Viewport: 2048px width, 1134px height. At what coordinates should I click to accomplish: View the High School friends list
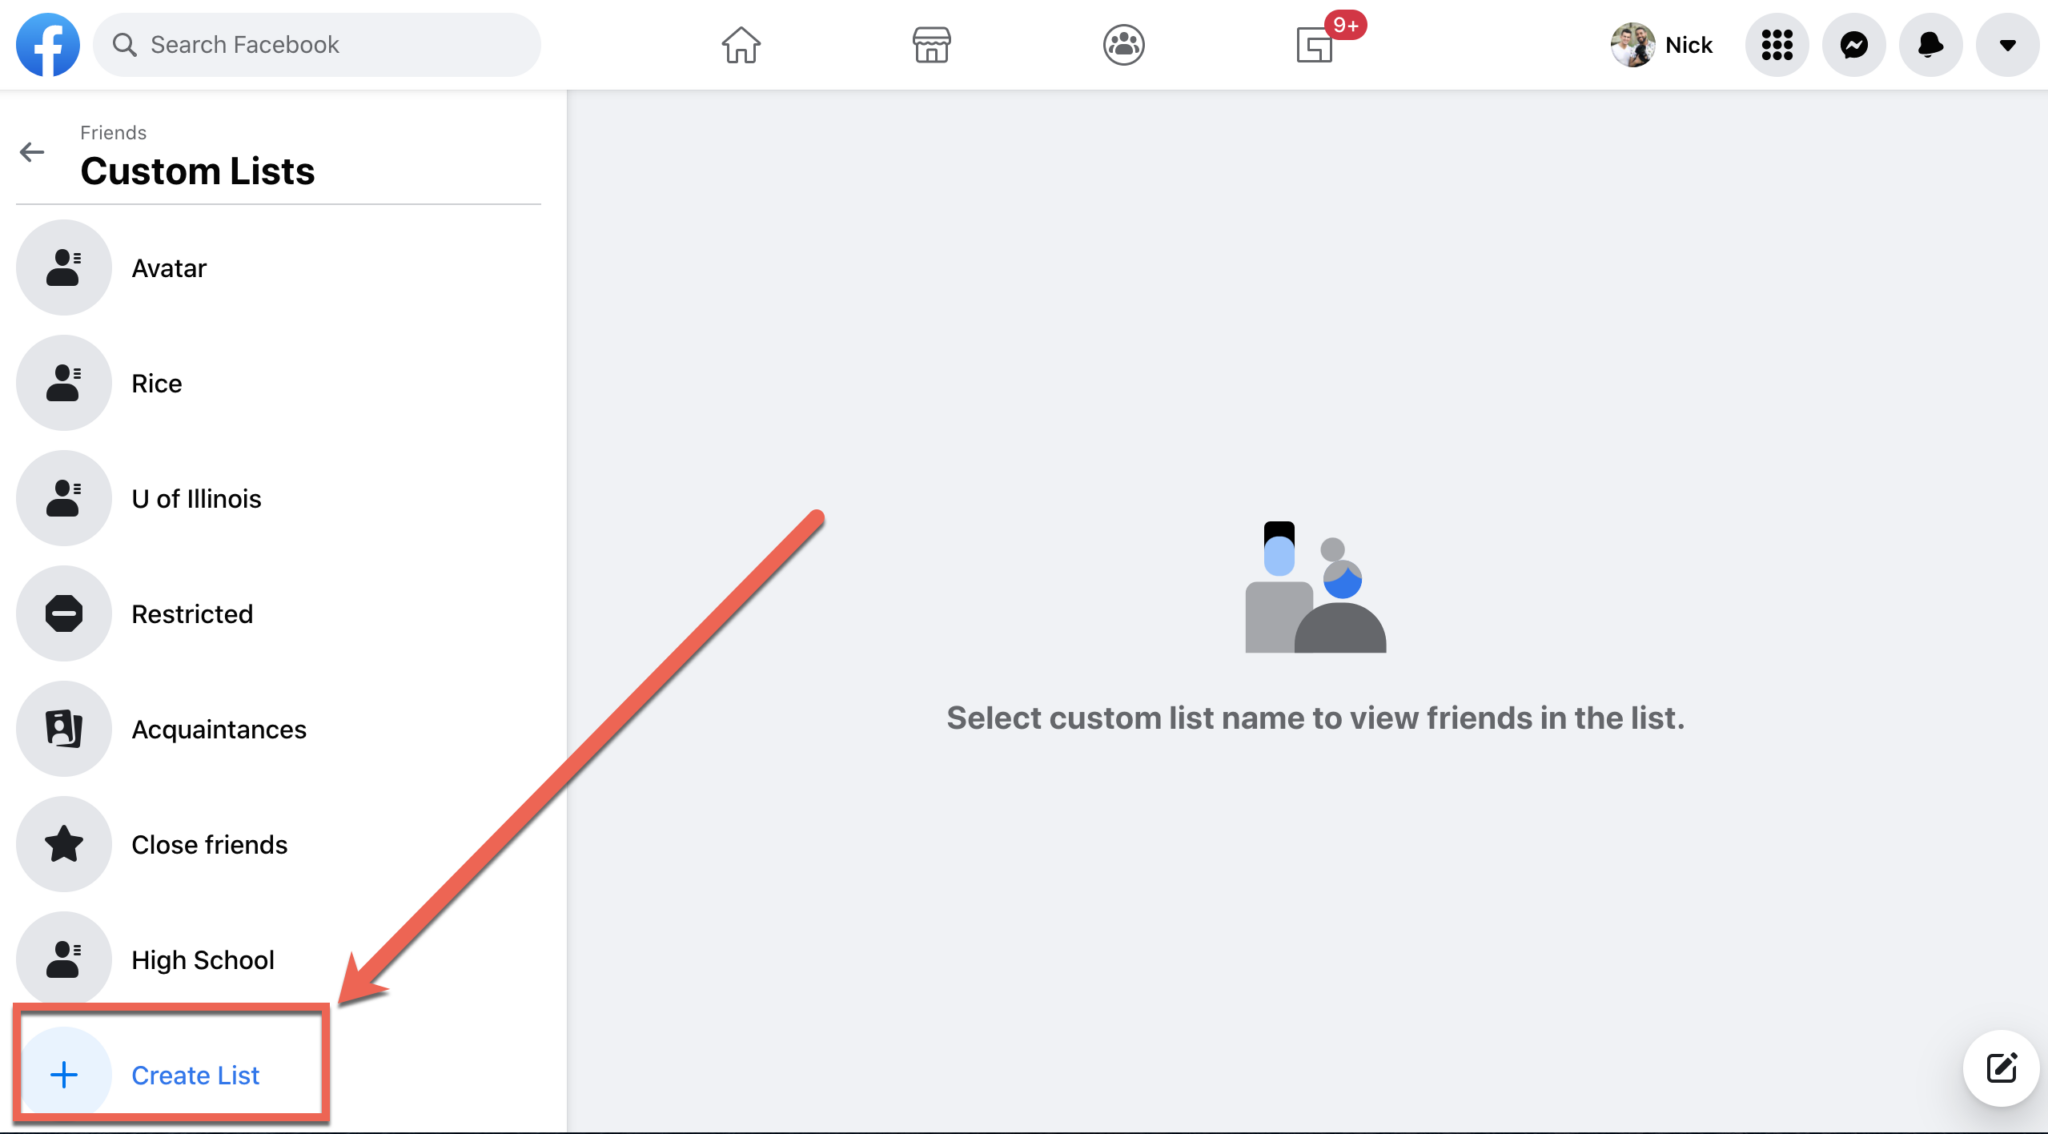(203, 959)
